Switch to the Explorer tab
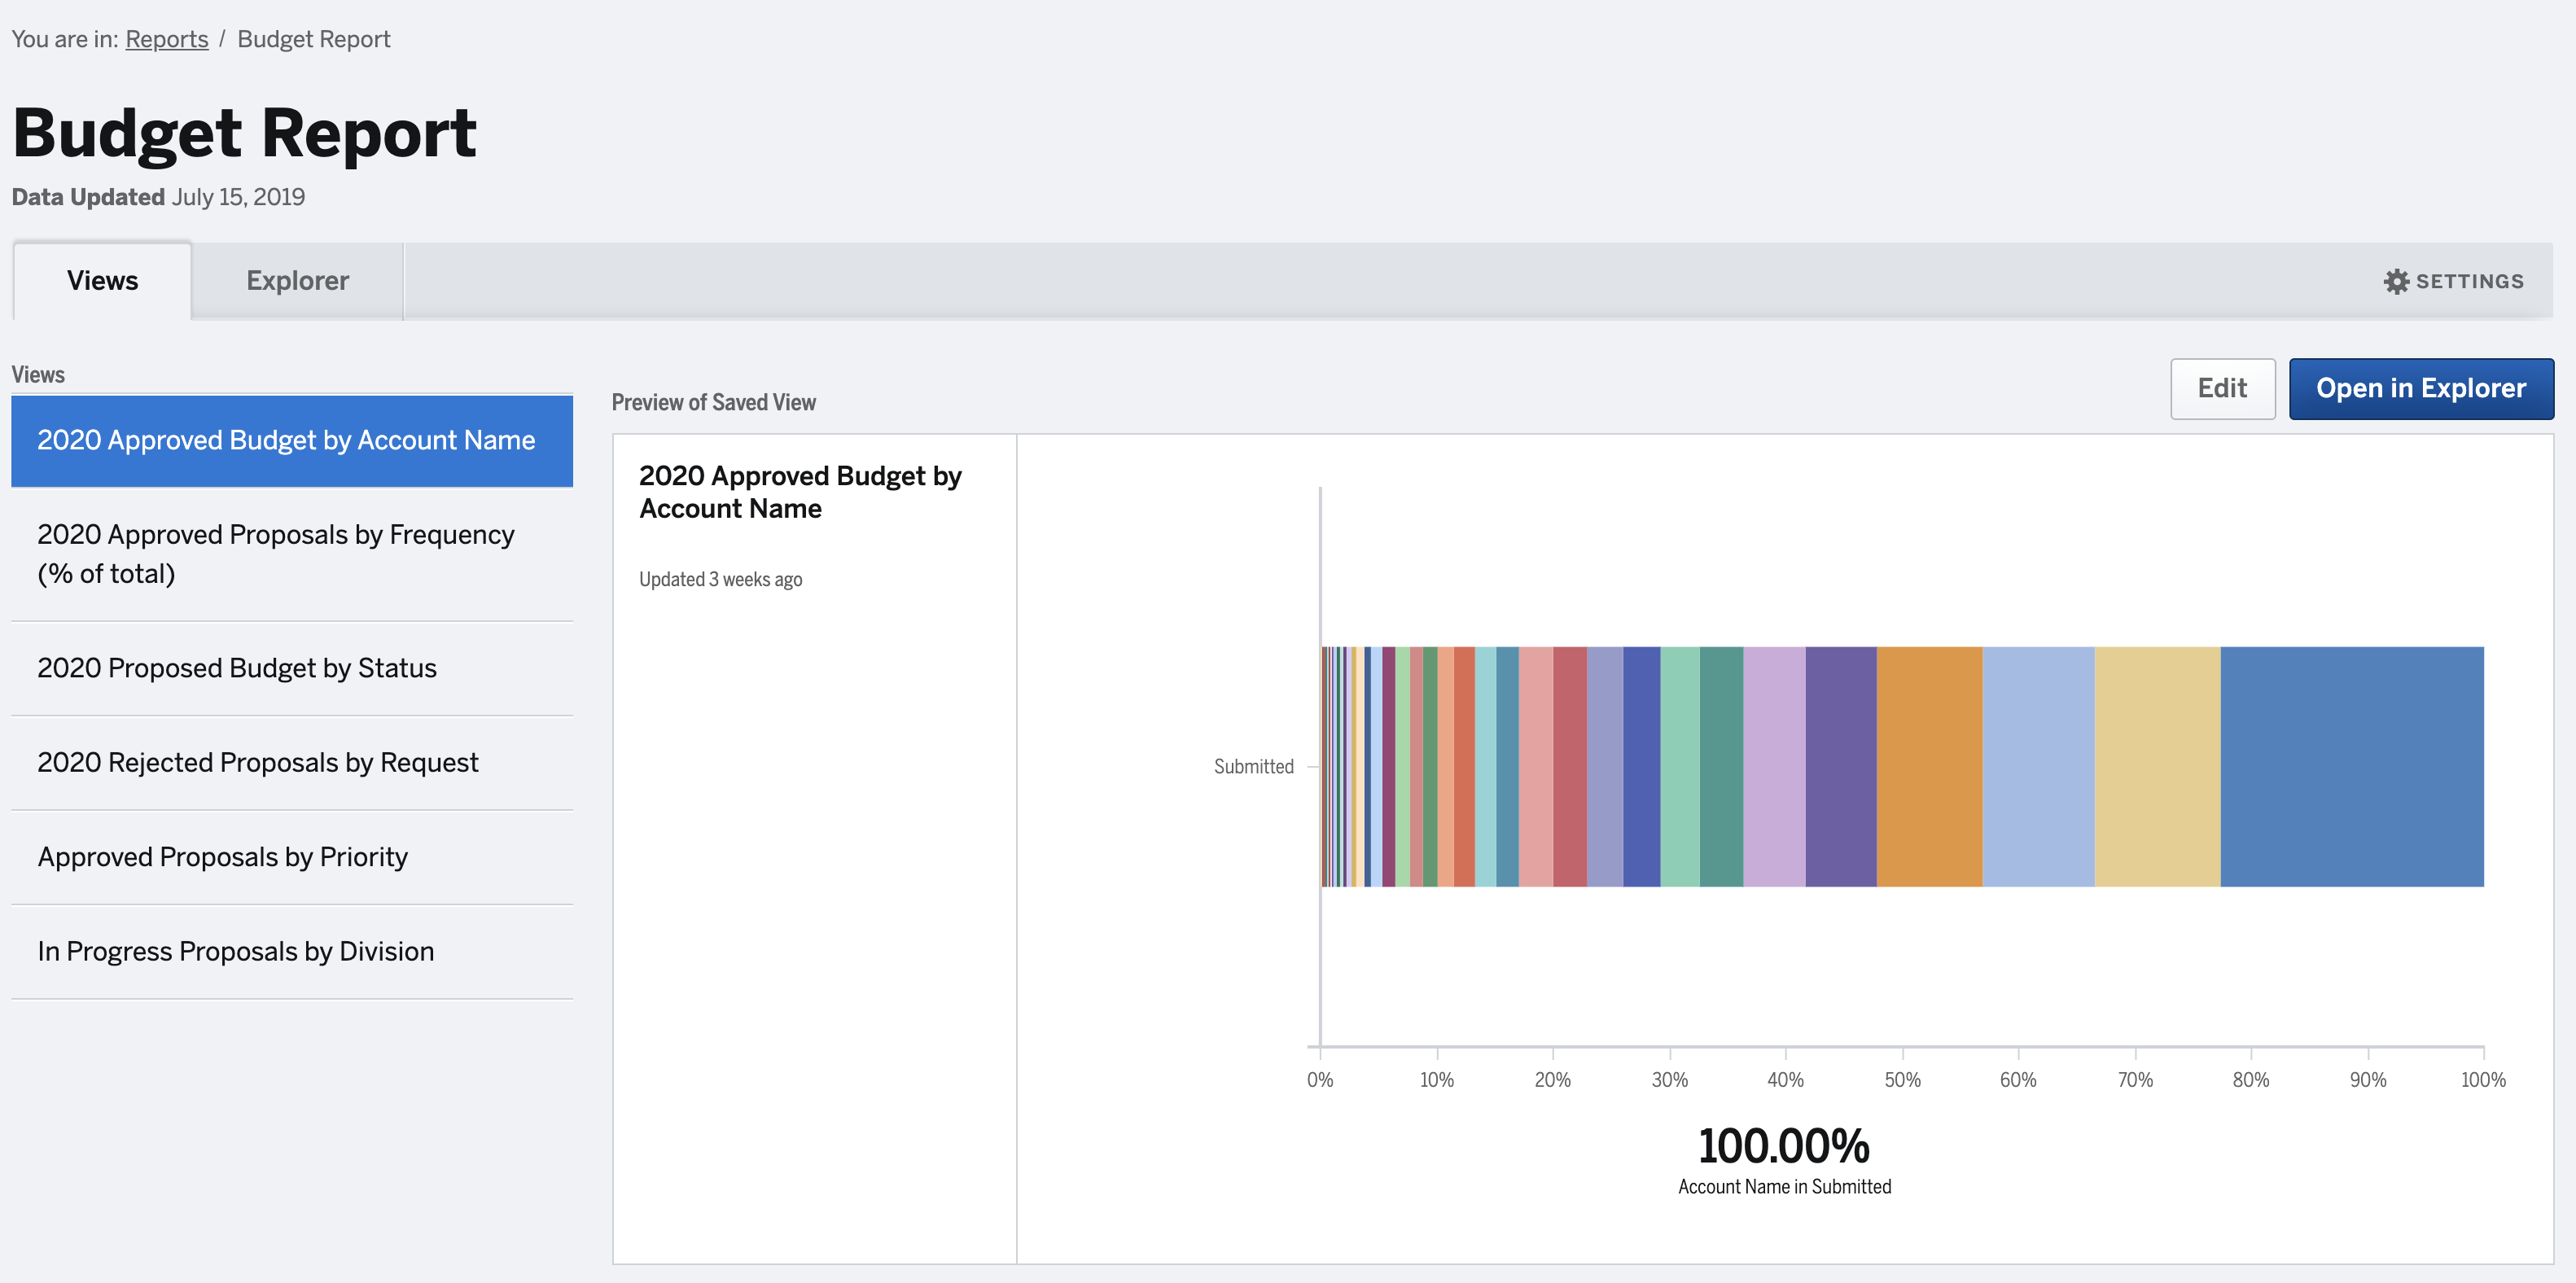 (297, 281)
